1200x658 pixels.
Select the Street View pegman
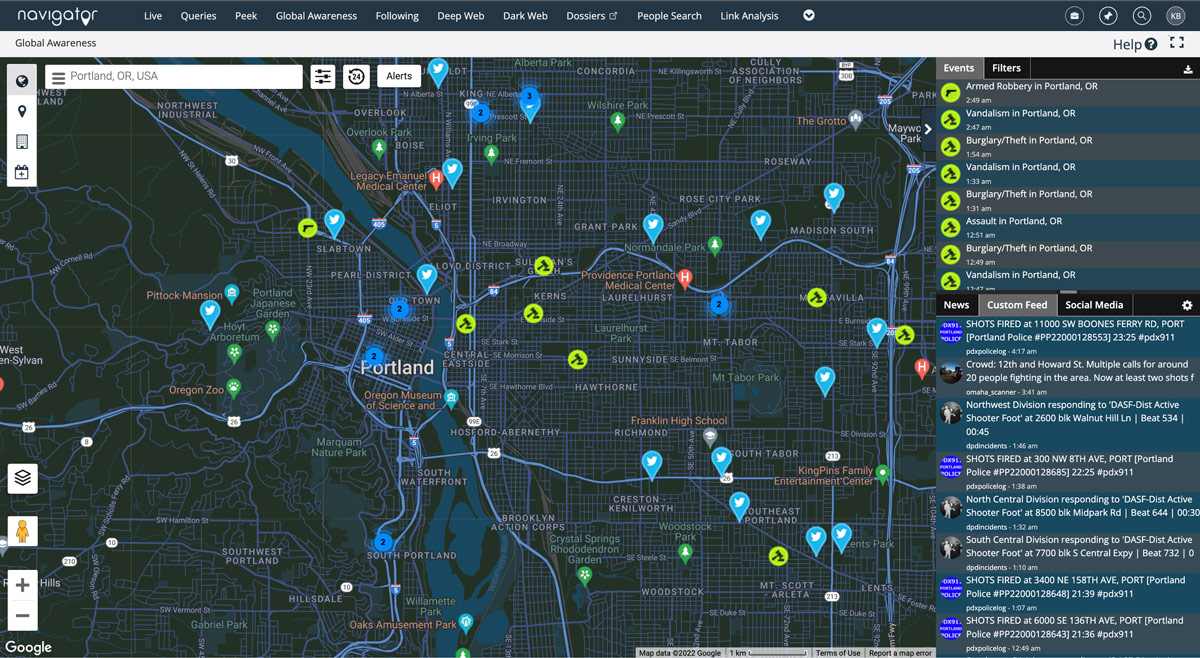click(x=23, y=531)
